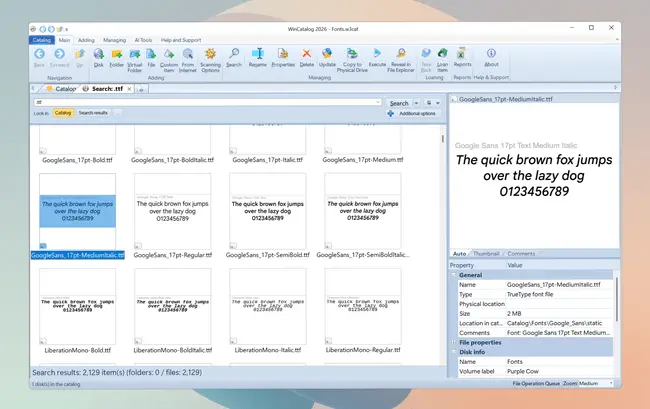Switch to the Managing ribbon tab
650x409 pixels.
click(x=114, y=40)
